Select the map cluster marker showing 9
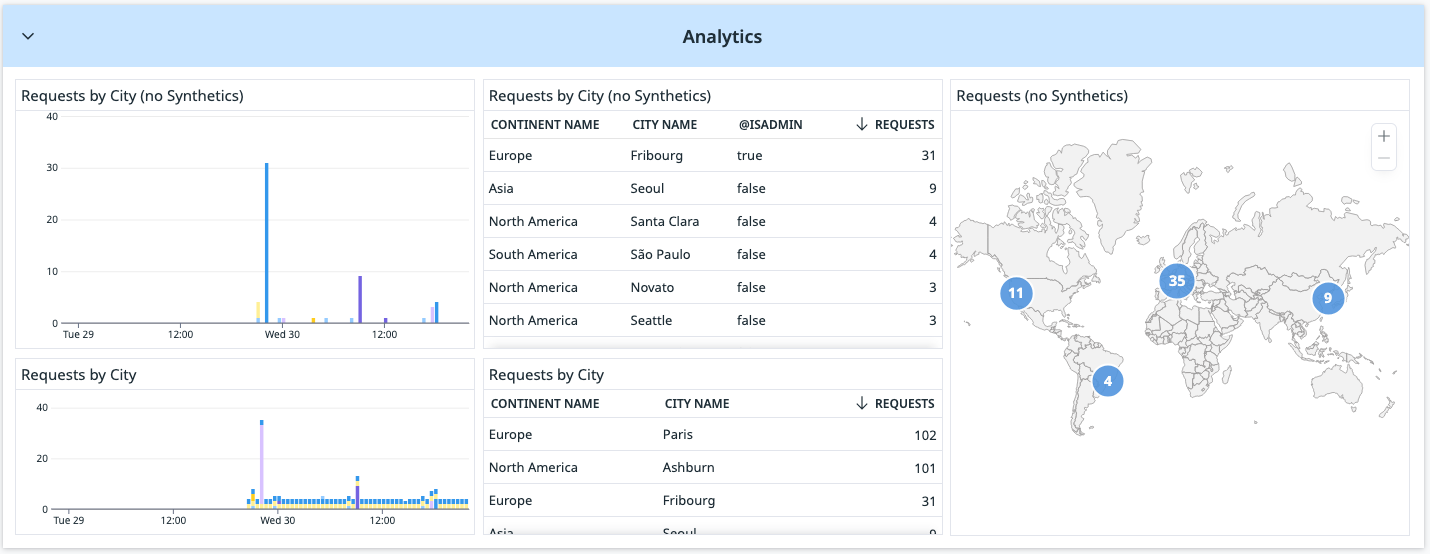 [x=1328, y=297]
